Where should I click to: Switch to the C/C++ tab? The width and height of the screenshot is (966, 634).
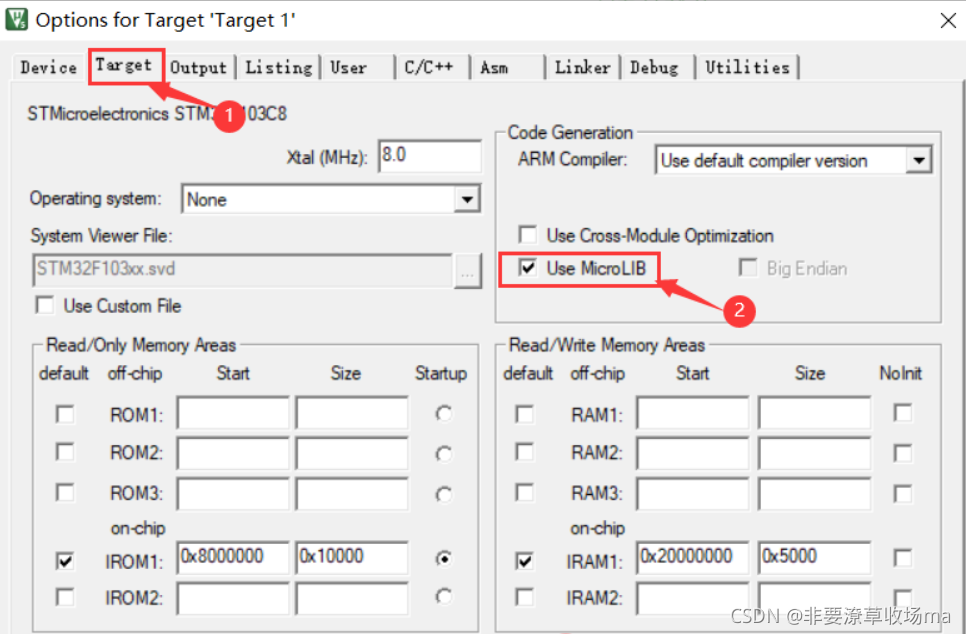tap(429, 67)
